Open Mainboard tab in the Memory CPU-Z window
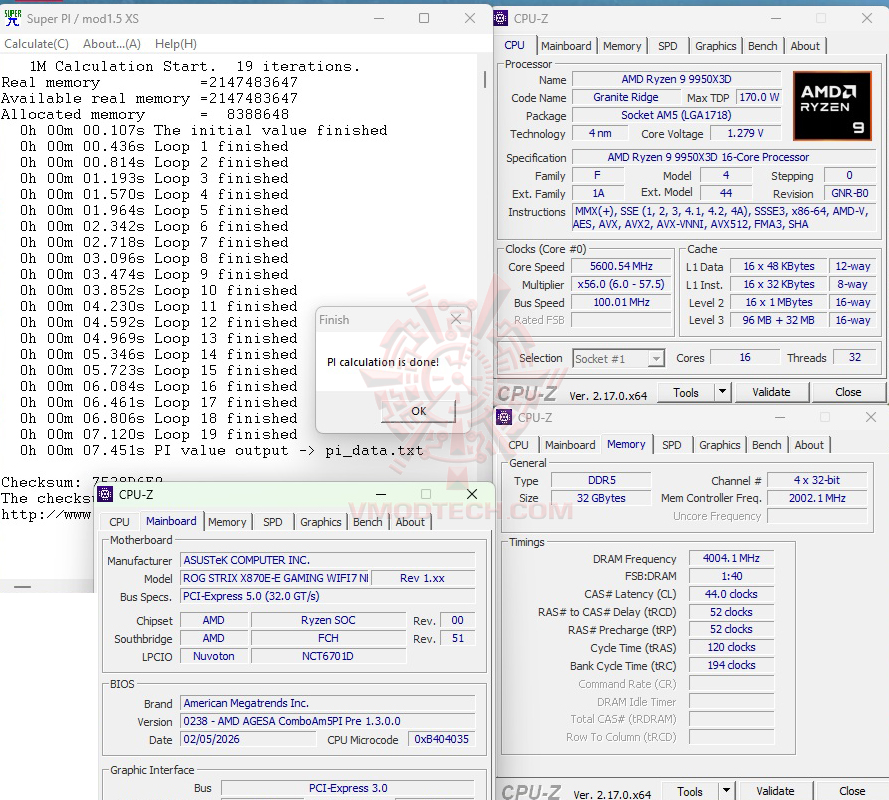 (x=570, y=445)
